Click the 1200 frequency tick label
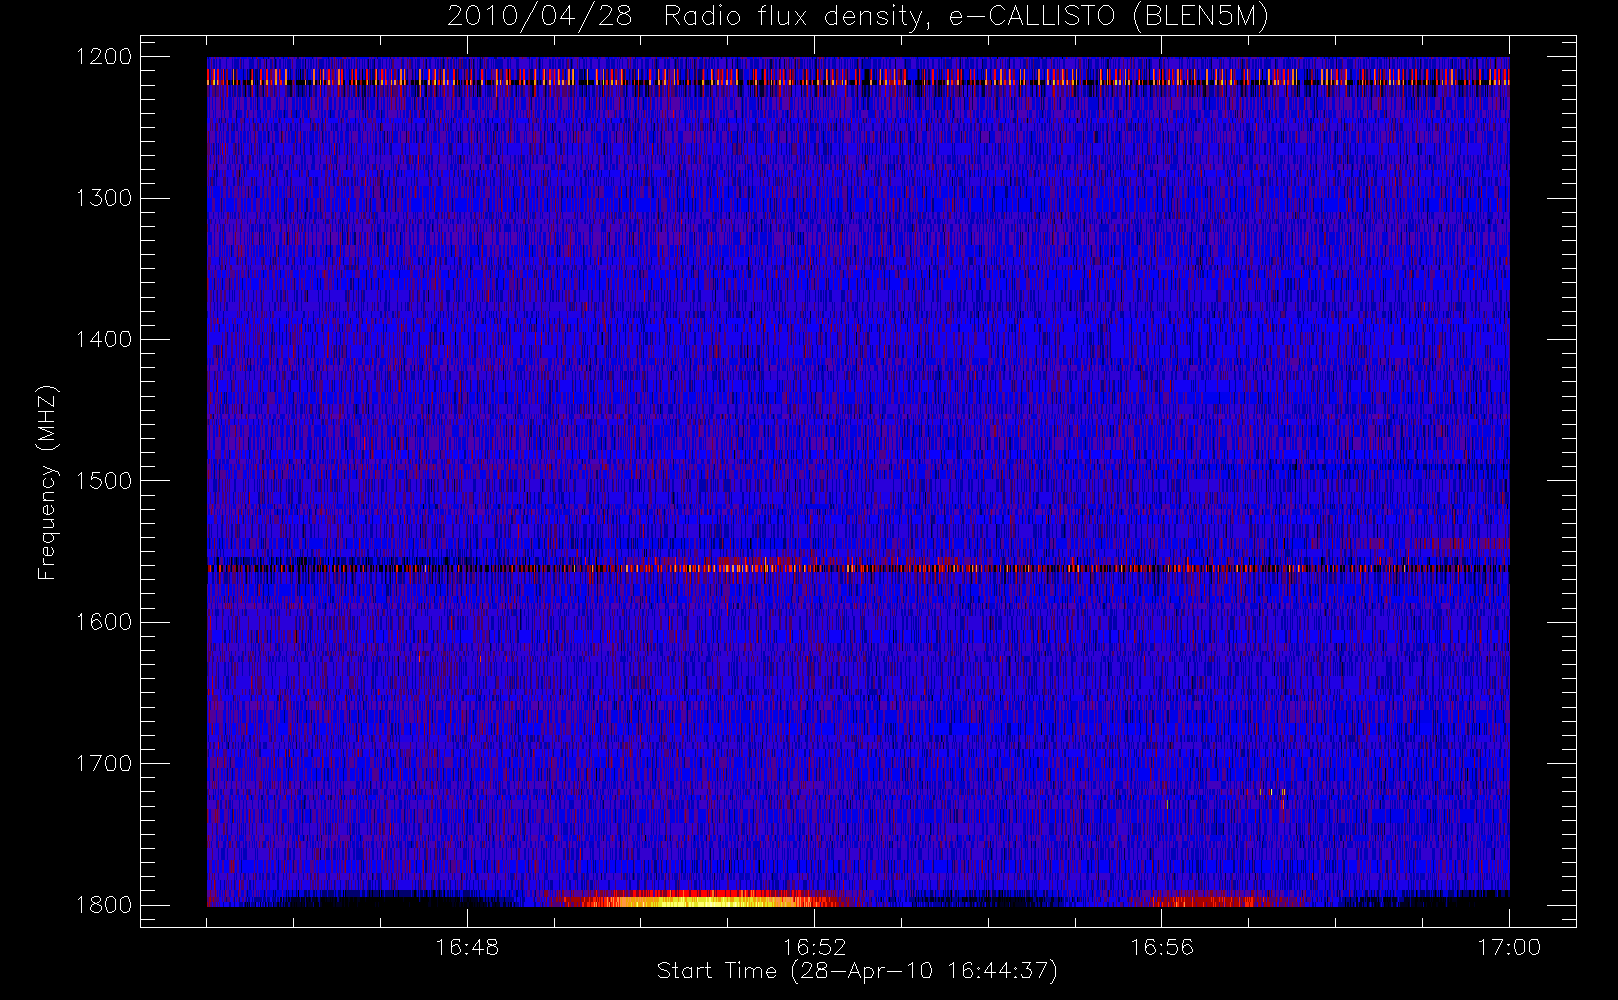1618x1000 pixels. click(104, 57)
